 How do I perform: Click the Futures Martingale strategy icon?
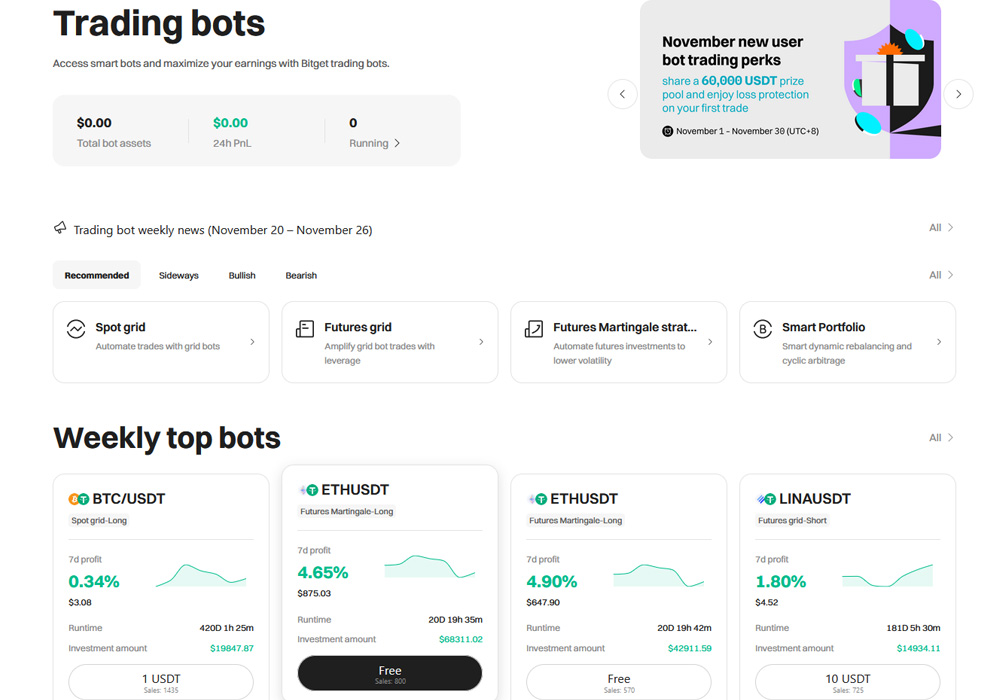coord(534,329)
